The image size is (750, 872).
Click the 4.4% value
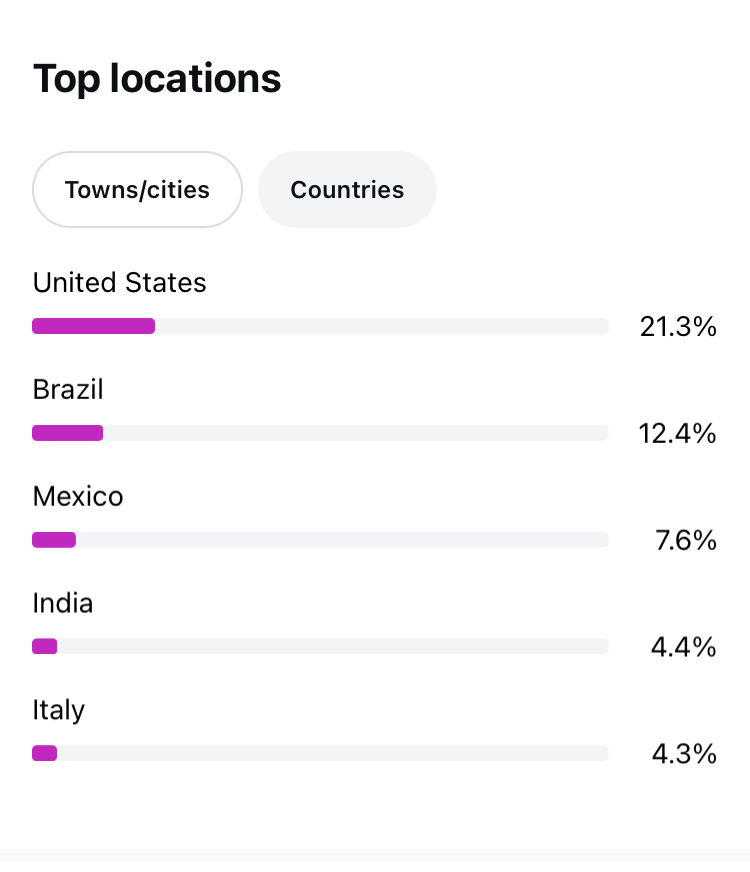[x=683, y=647]
